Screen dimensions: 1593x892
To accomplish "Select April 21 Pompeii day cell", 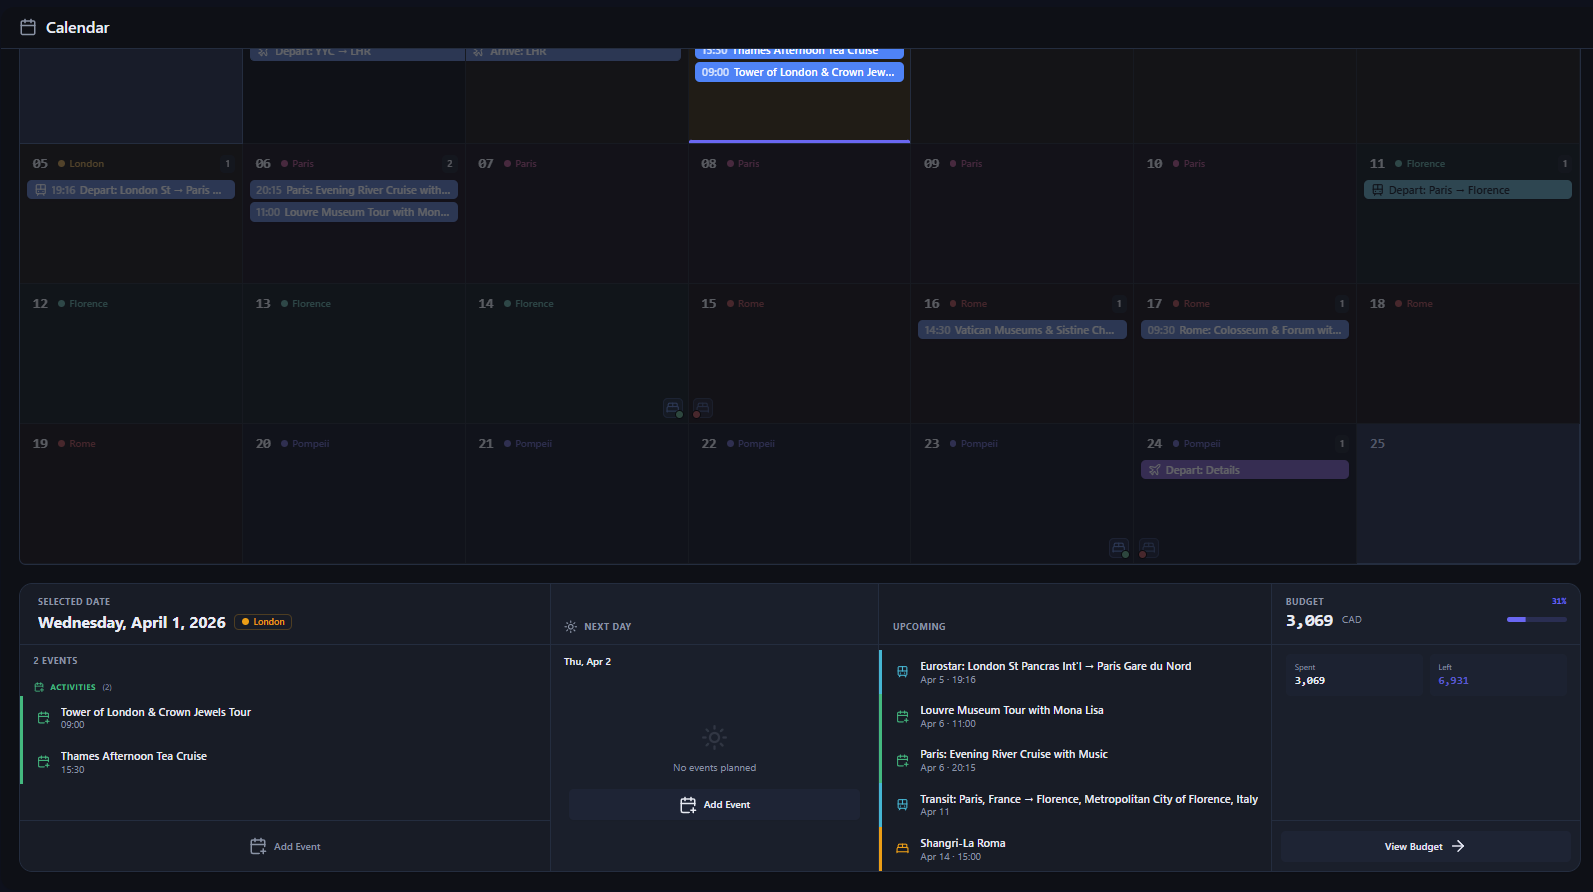I will (577, 493).
